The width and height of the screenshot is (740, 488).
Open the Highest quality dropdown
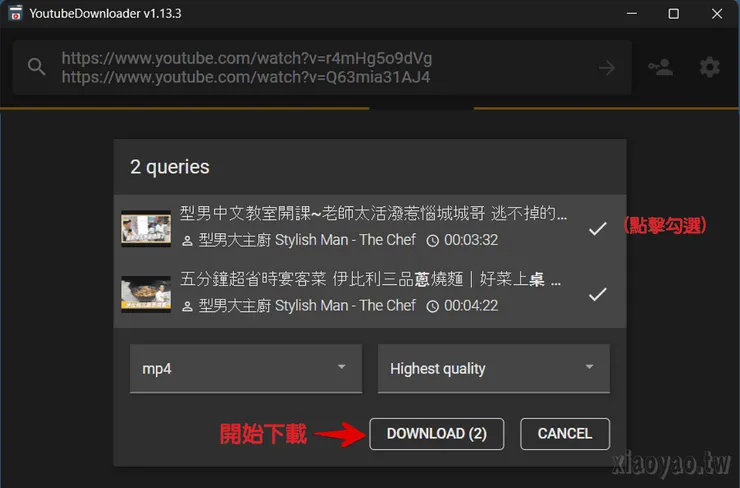tap(494, 368)
